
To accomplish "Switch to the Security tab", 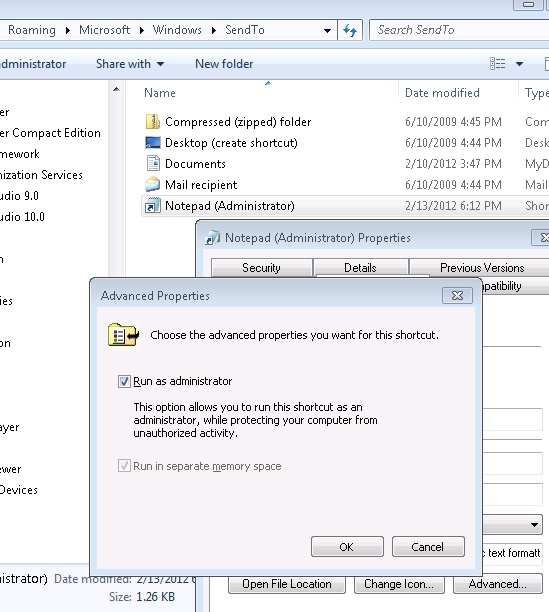I will (x=261, y=268).
